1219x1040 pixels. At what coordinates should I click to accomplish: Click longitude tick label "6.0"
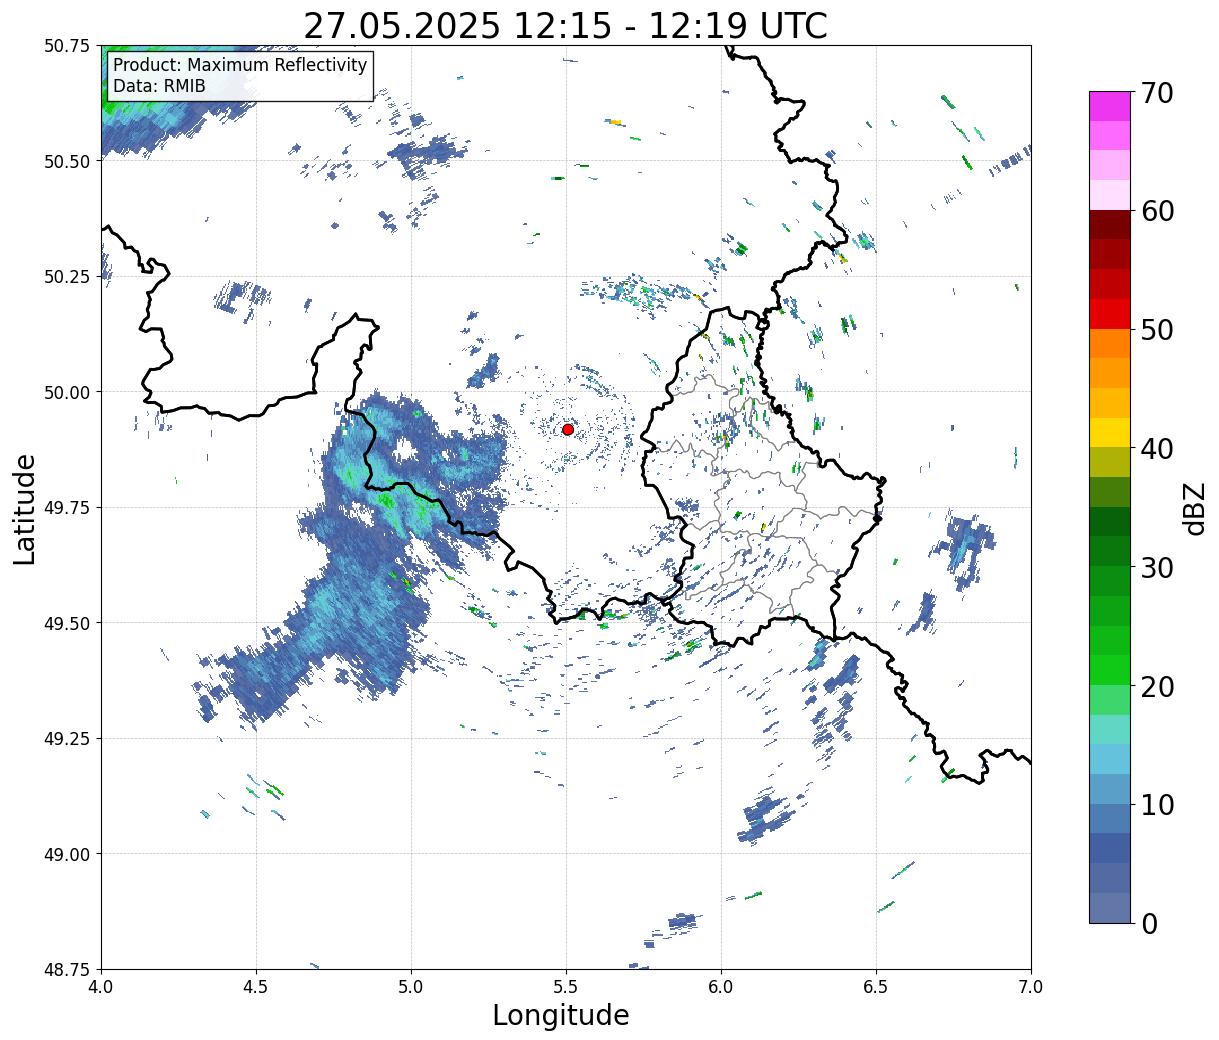tap(721, 987)
